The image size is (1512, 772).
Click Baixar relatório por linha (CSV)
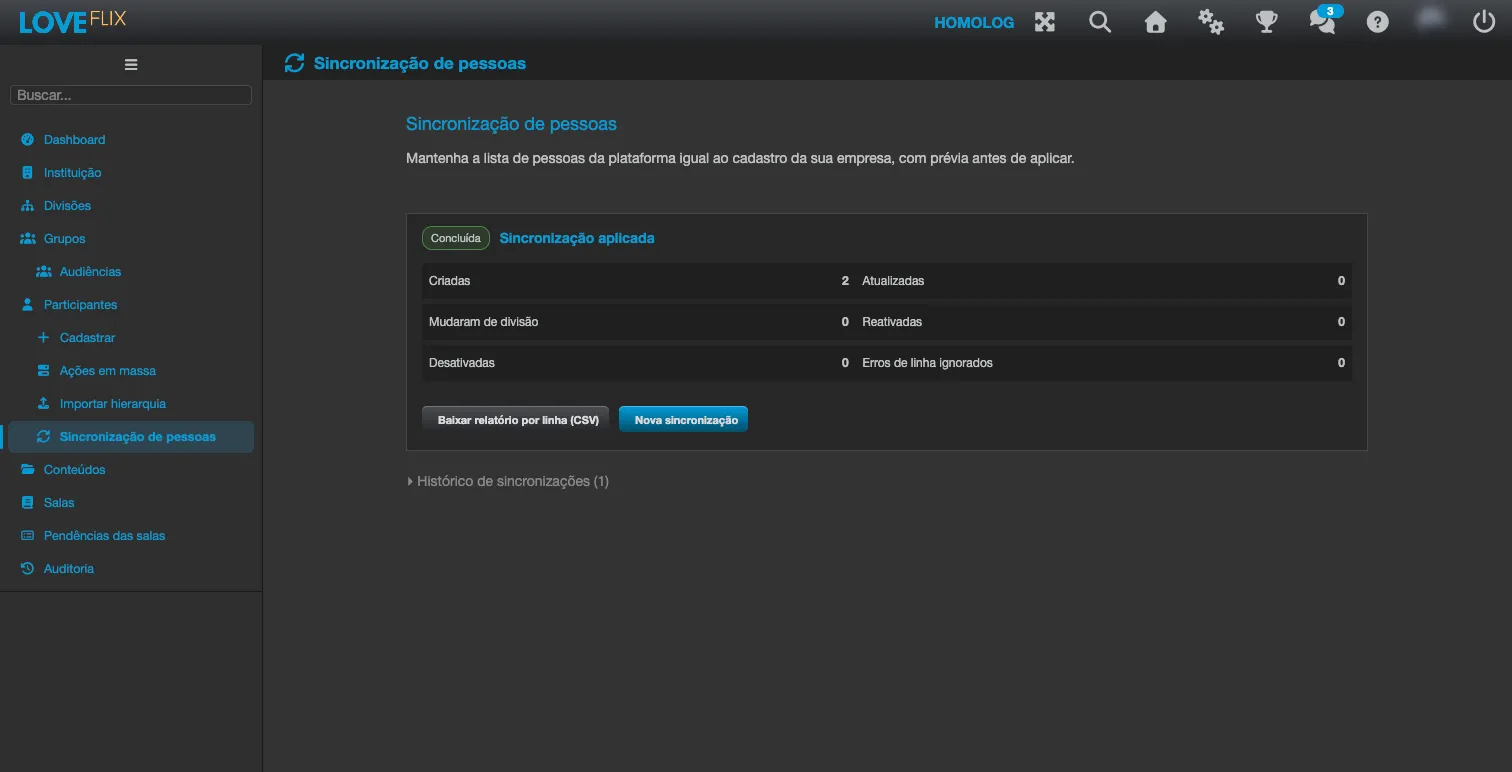coord(517,420)
